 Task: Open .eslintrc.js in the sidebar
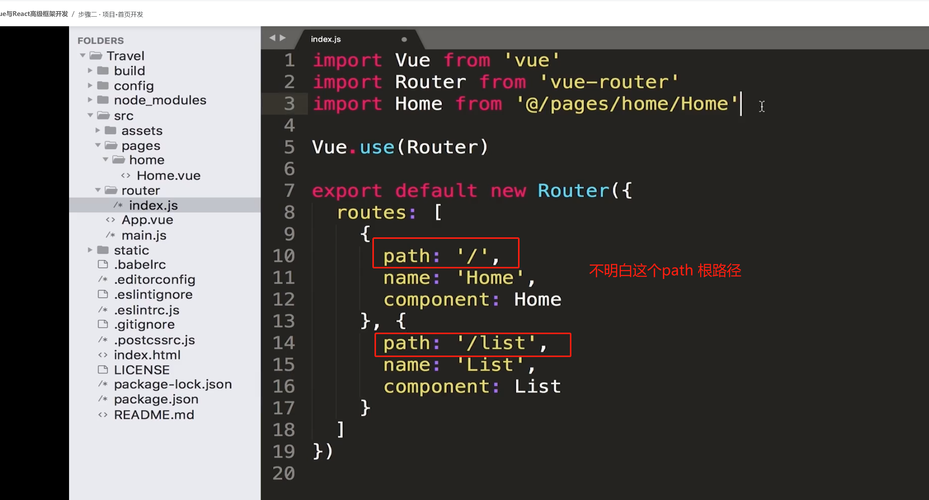[147, 310]
